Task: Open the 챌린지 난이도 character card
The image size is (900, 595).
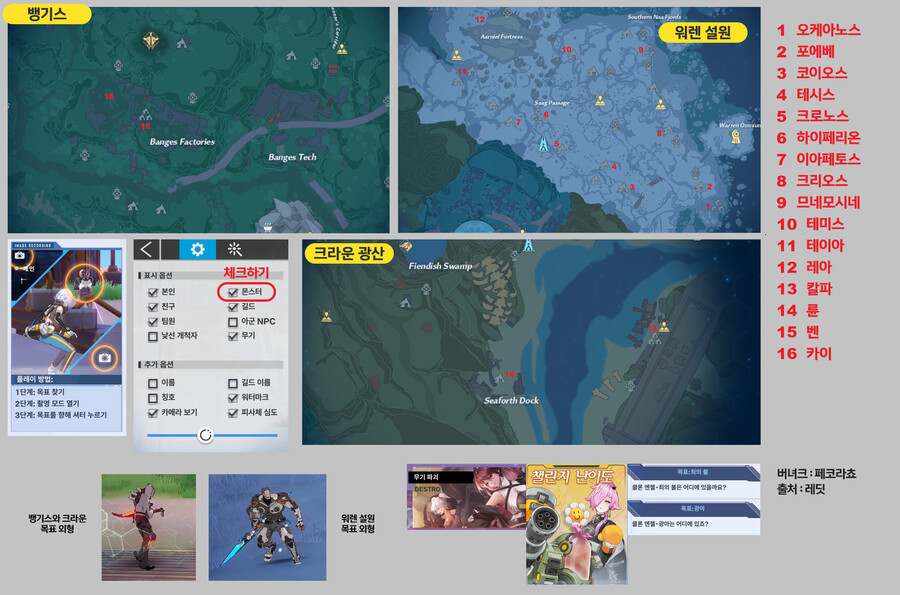Action: pos(575,523)
